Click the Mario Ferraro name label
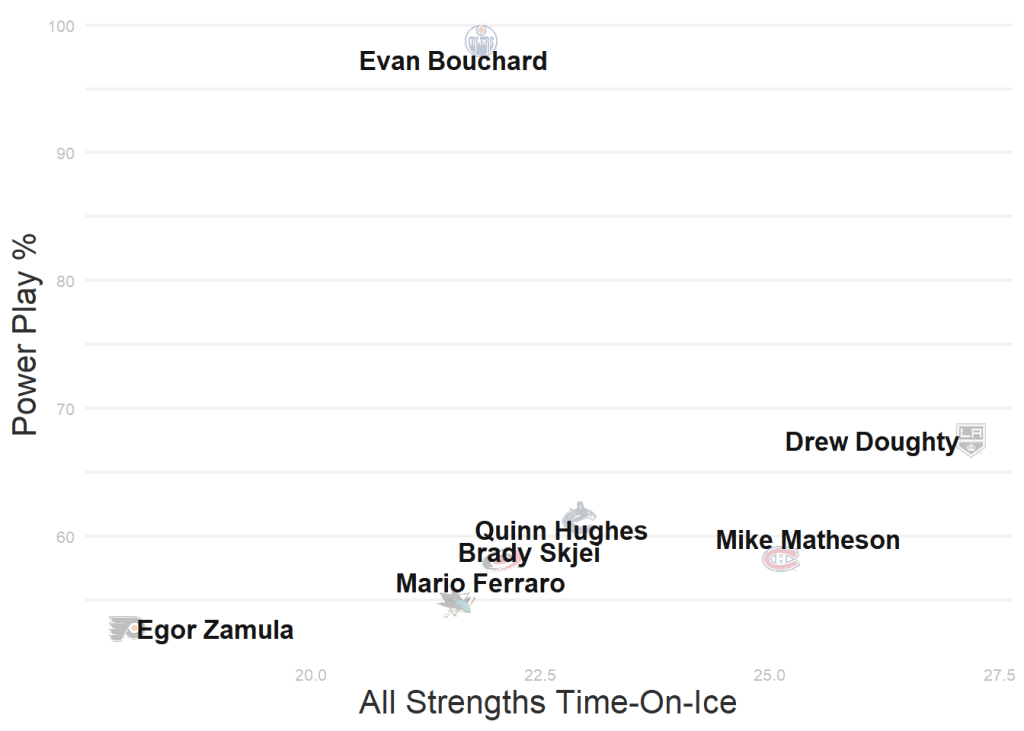Viewport: 1024px width, 731px height. coord(480,583)
